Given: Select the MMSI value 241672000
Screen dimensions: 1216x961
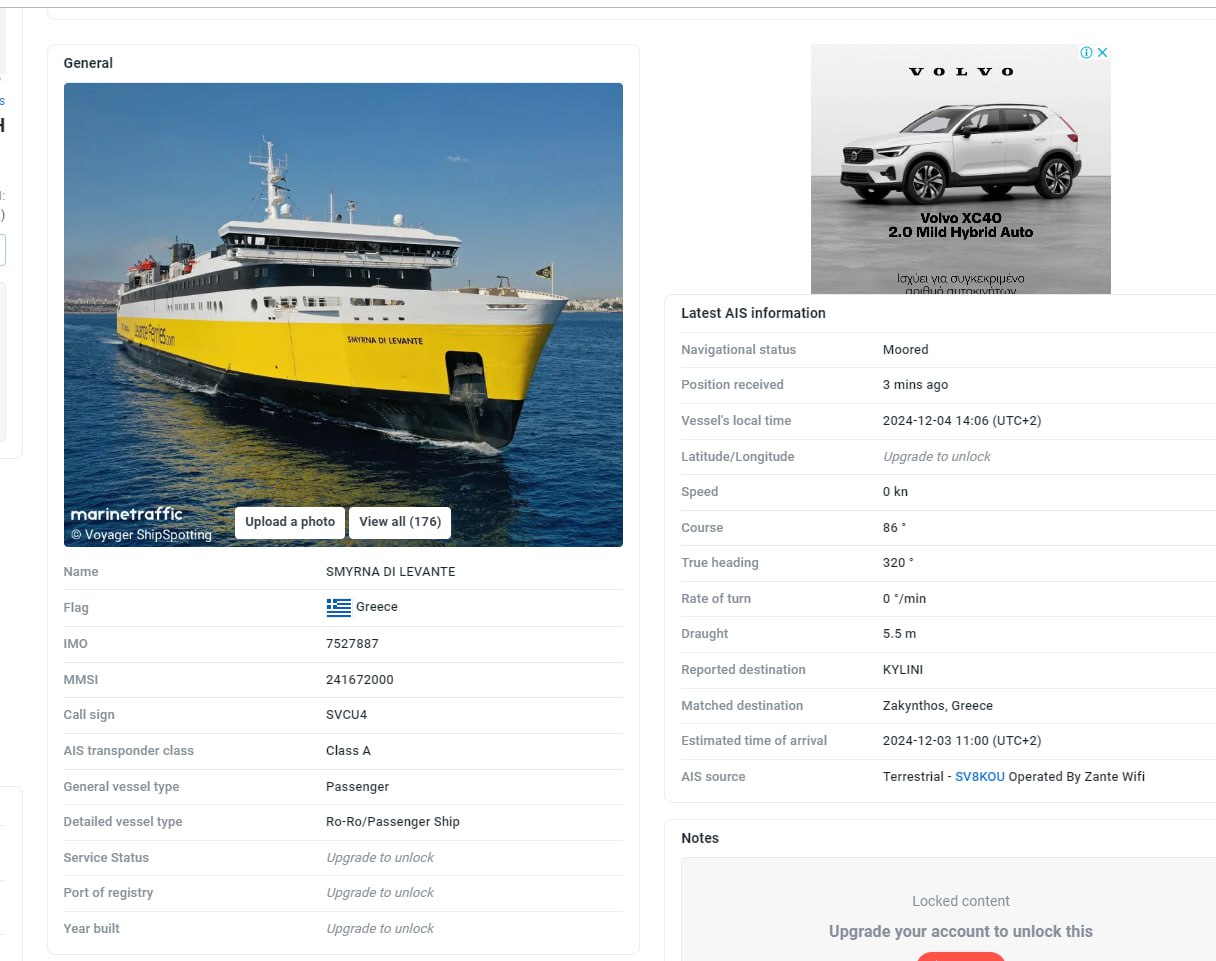Looking at the screenshot, I should (360, 680).
